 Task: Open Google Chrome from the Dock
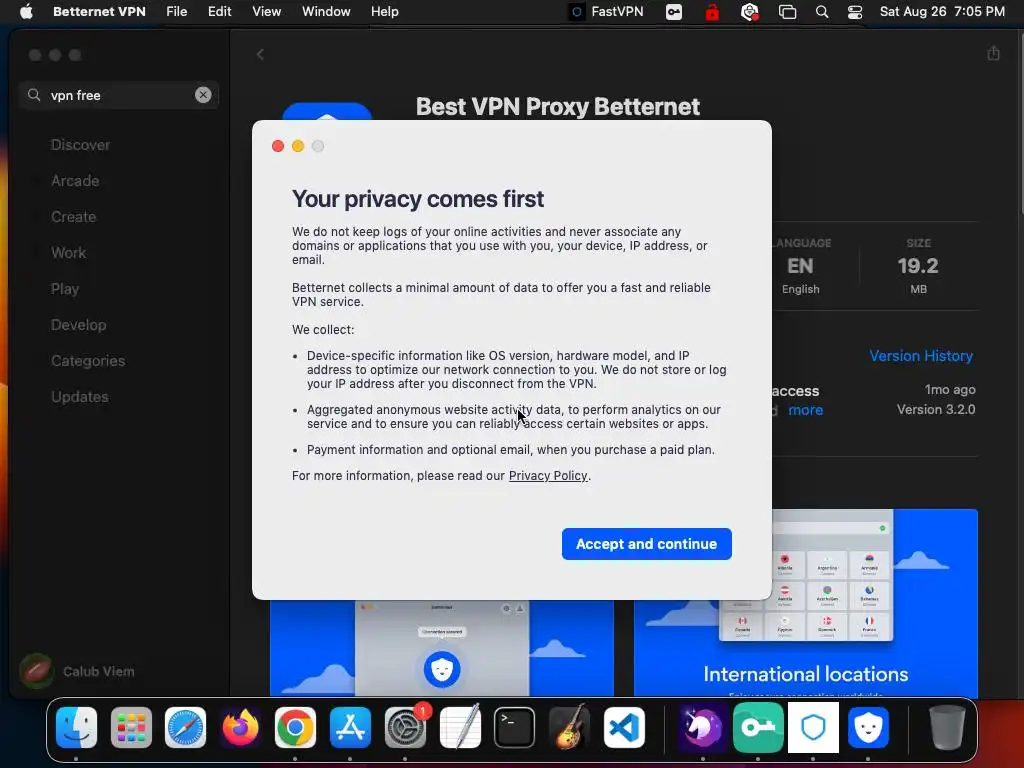(295, 727)
